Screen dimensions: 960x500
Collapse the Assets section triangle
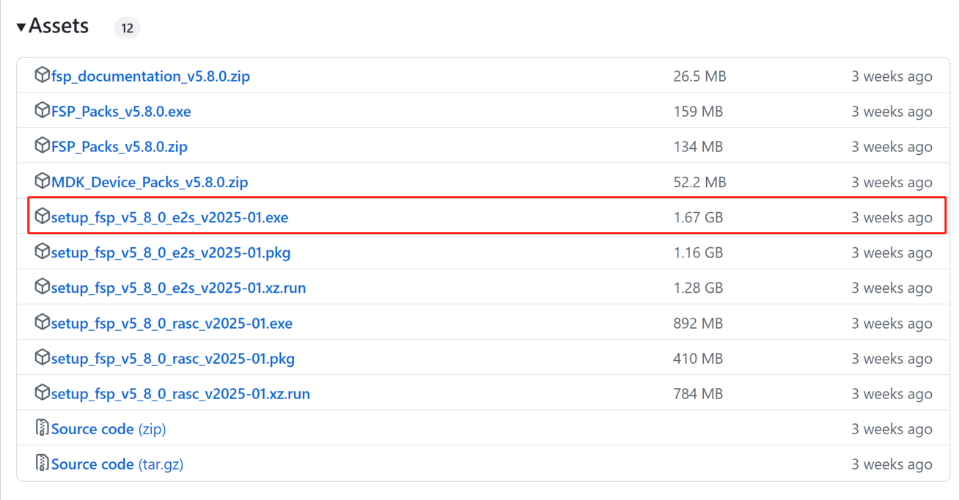tap(21, 27)
